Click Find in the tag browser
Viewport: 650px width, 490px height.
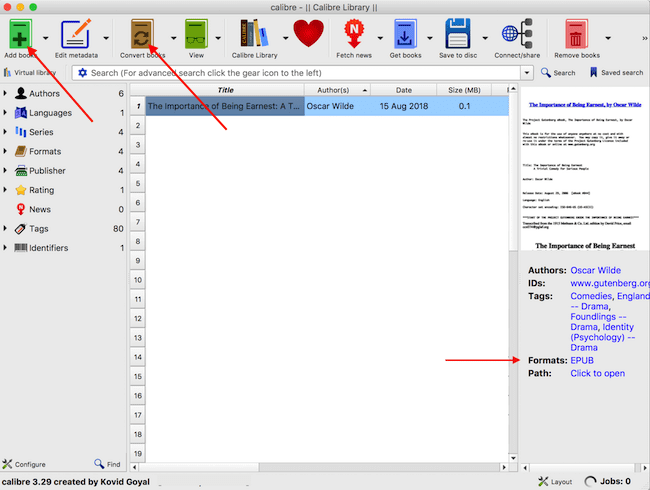point(107,464)
